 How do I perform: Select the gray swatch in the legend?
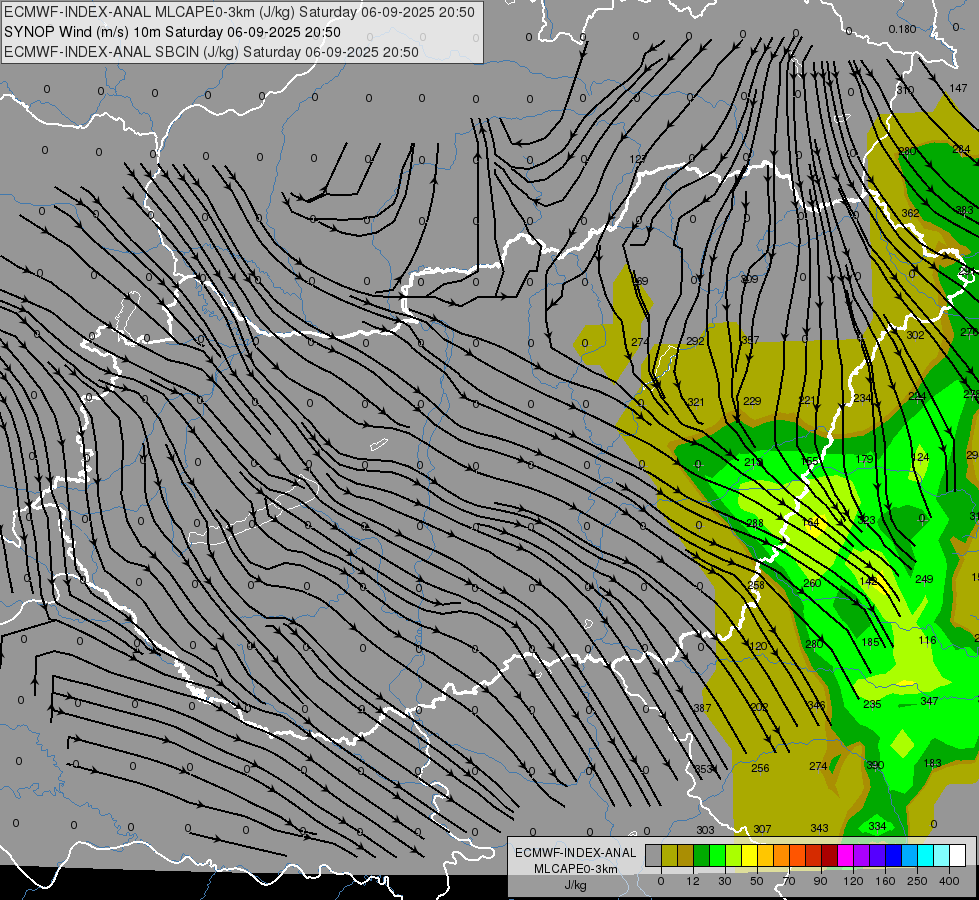pyautogui.click(x=653, y=855)
